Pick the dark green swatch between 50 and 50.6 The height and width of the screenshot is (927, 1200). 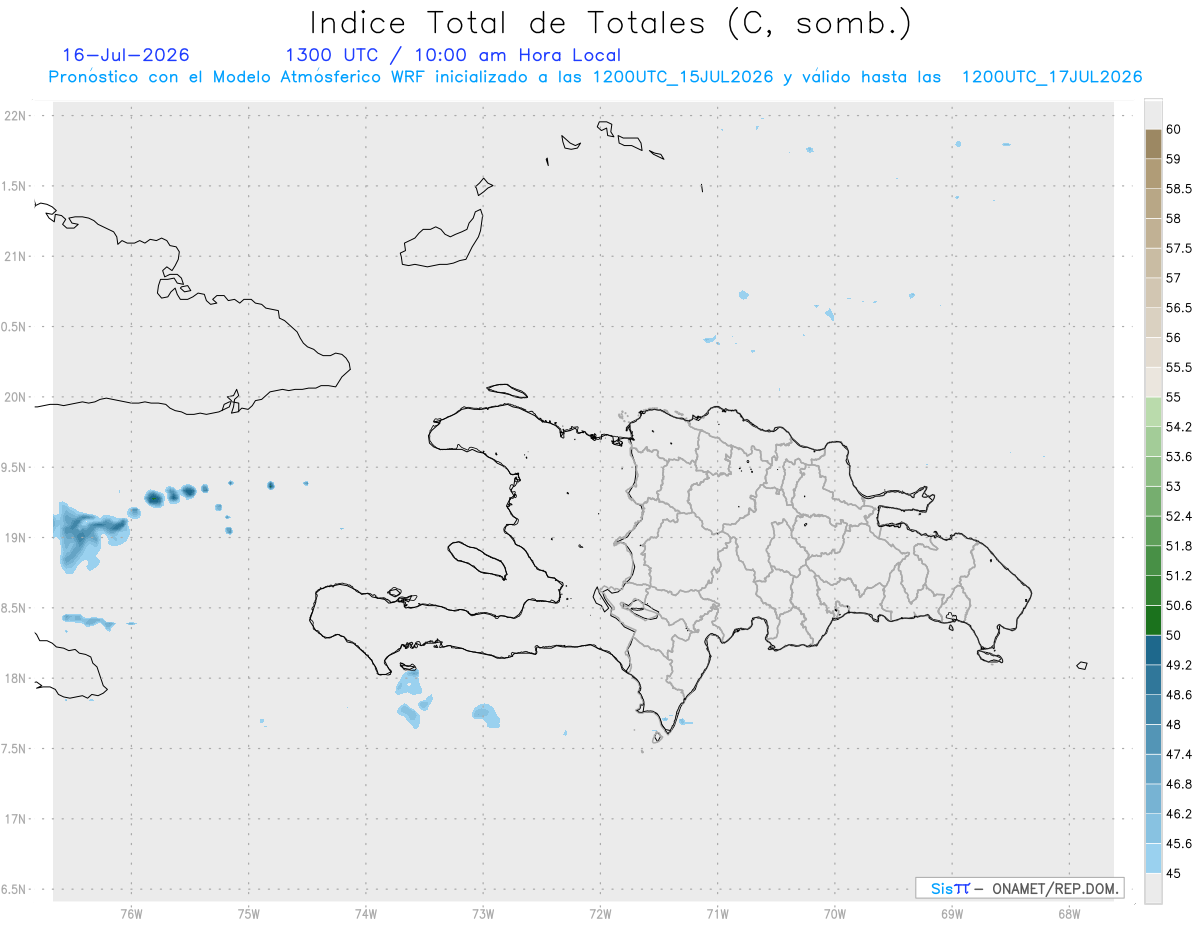(1153, 620)
